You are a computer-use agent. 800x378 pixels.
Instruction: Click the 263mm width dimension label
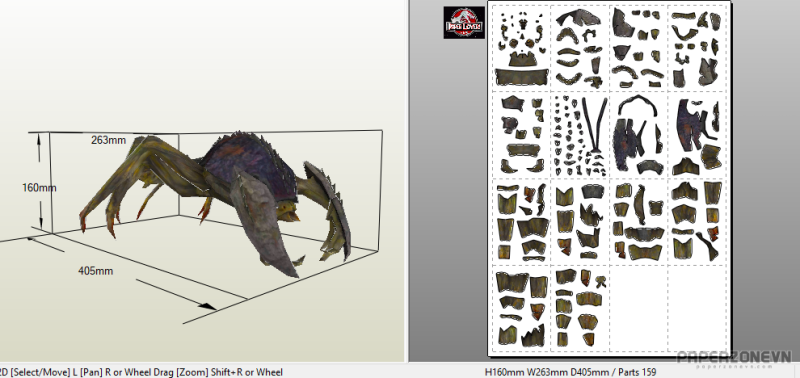click(x=108, y=140)
